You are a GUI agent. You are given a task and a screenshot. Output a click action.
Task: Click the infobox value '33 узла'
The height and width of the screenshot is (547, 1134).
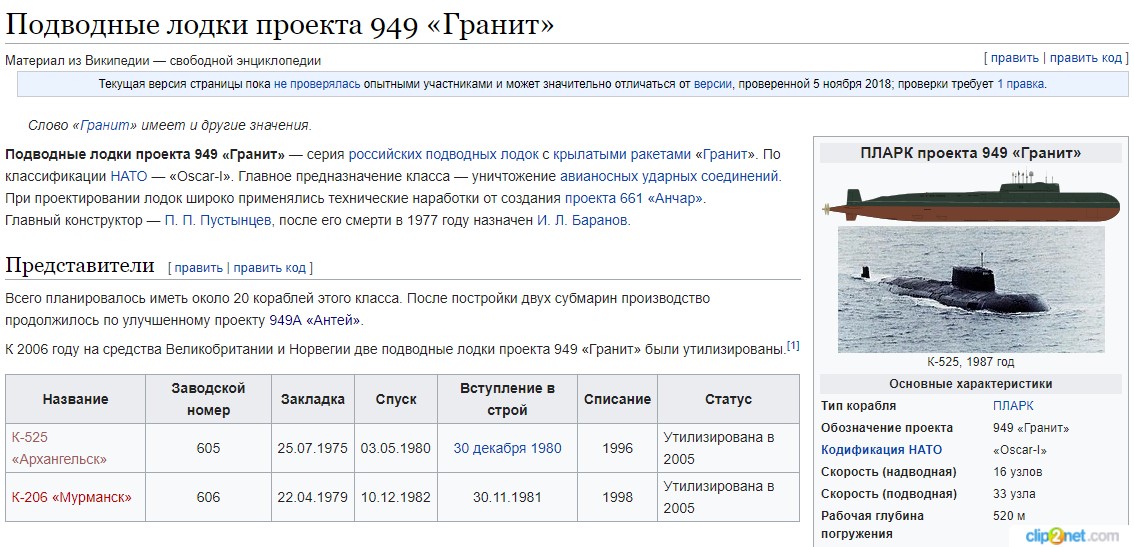[x=1014, y=494]
